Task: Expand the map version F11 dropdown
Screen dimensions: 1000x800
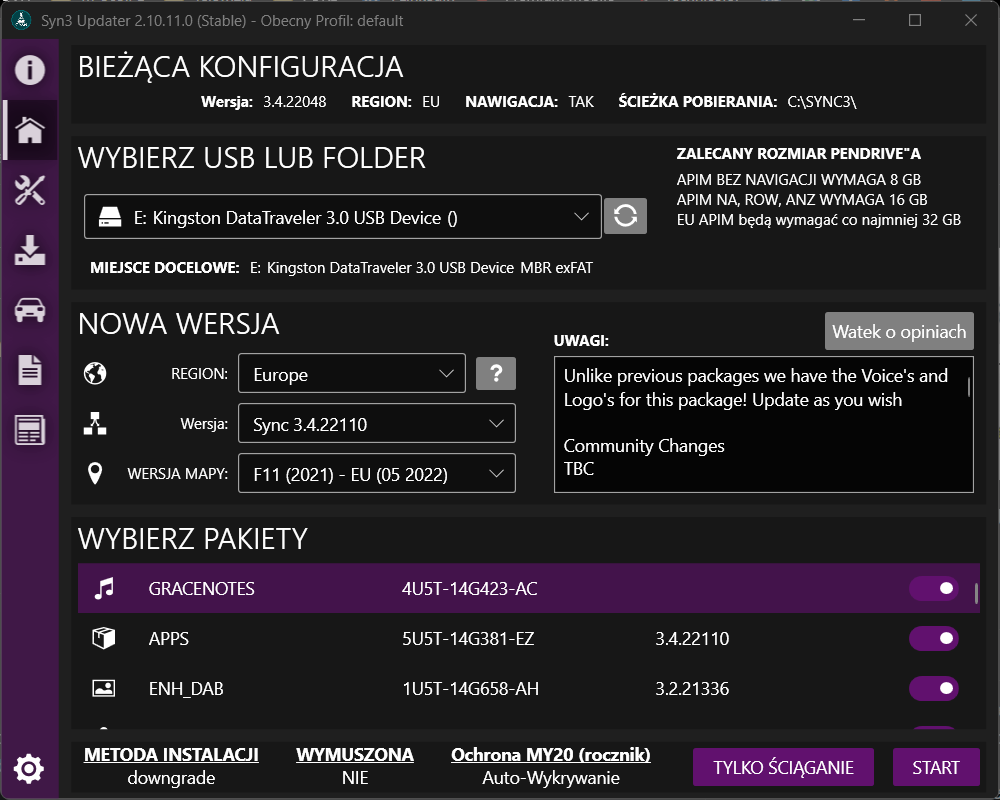Action: (x=377, y=474)
